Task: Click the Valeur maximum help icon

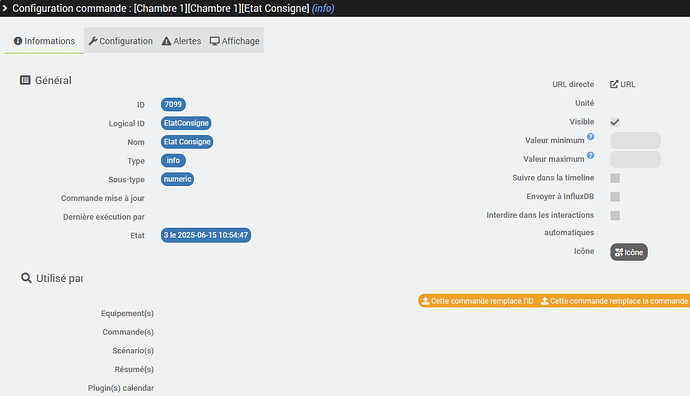Action: [591, 155]
